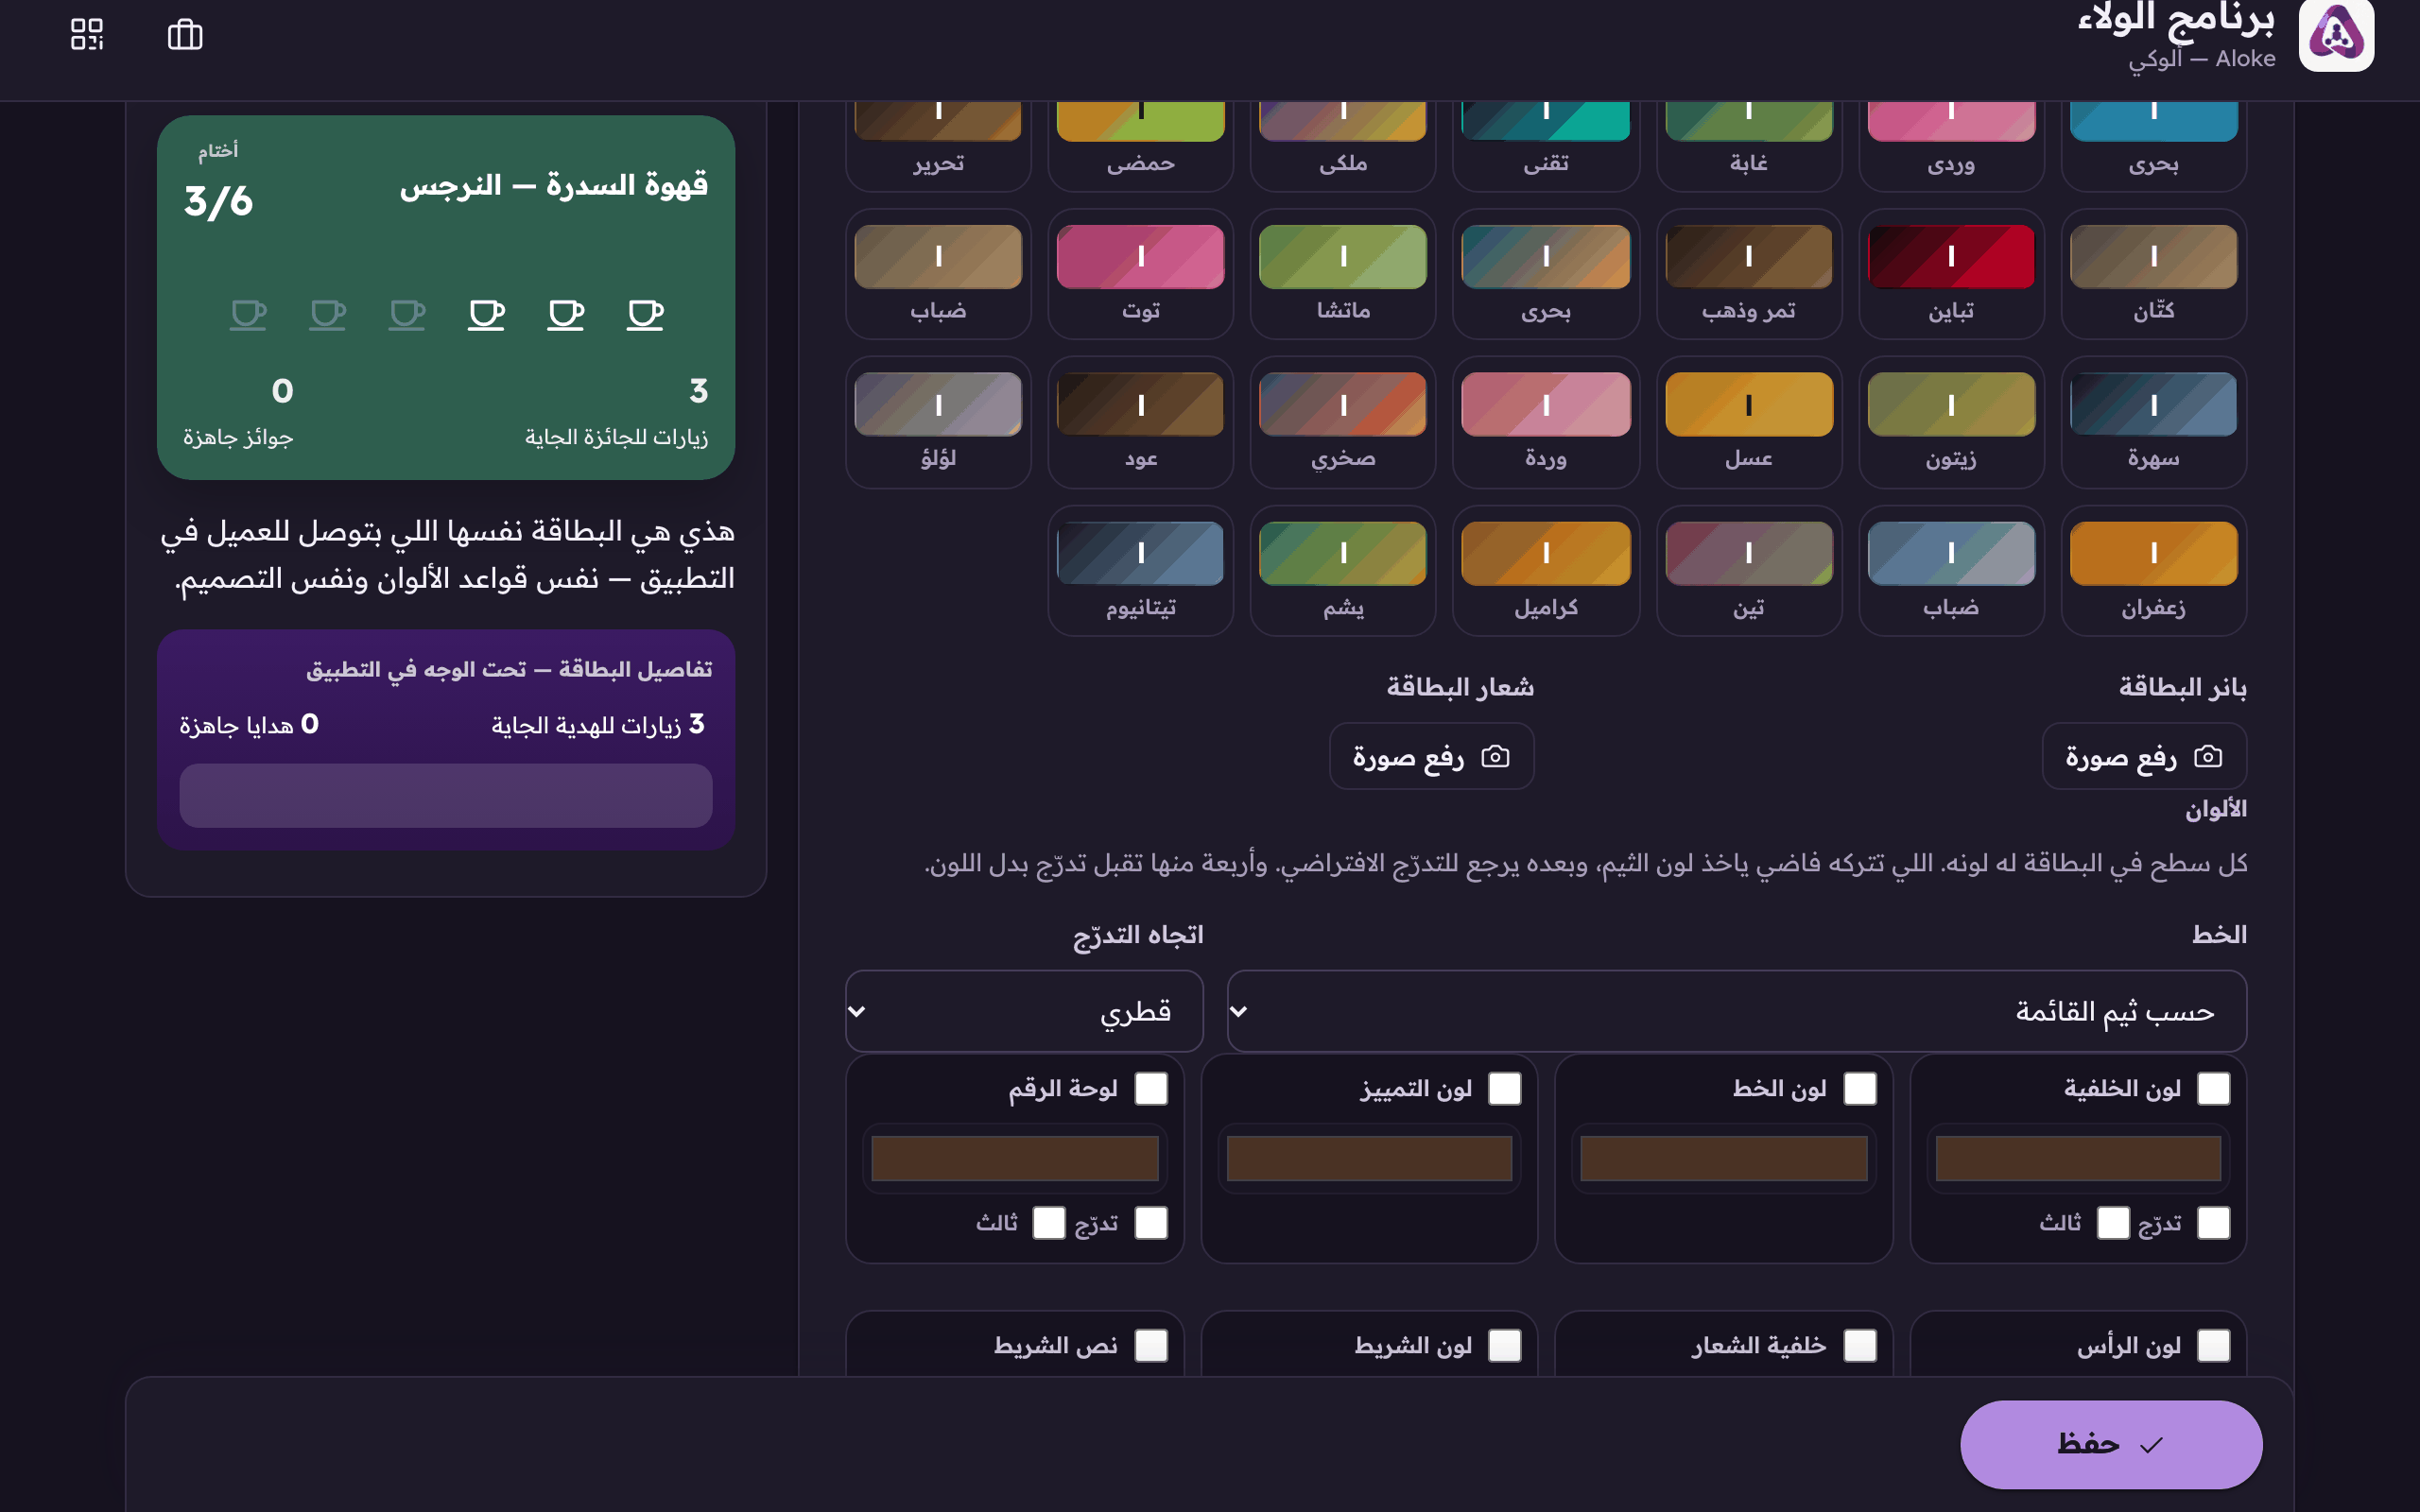Click the briefcase icon in the header

[x=185, y=34]
